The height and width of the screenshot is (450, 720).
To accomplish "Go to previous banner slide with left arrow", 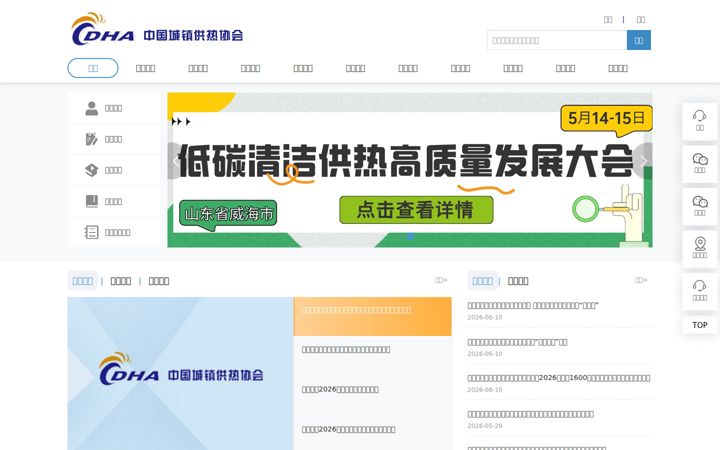I will pyautogui.click(x=176, y=161).
